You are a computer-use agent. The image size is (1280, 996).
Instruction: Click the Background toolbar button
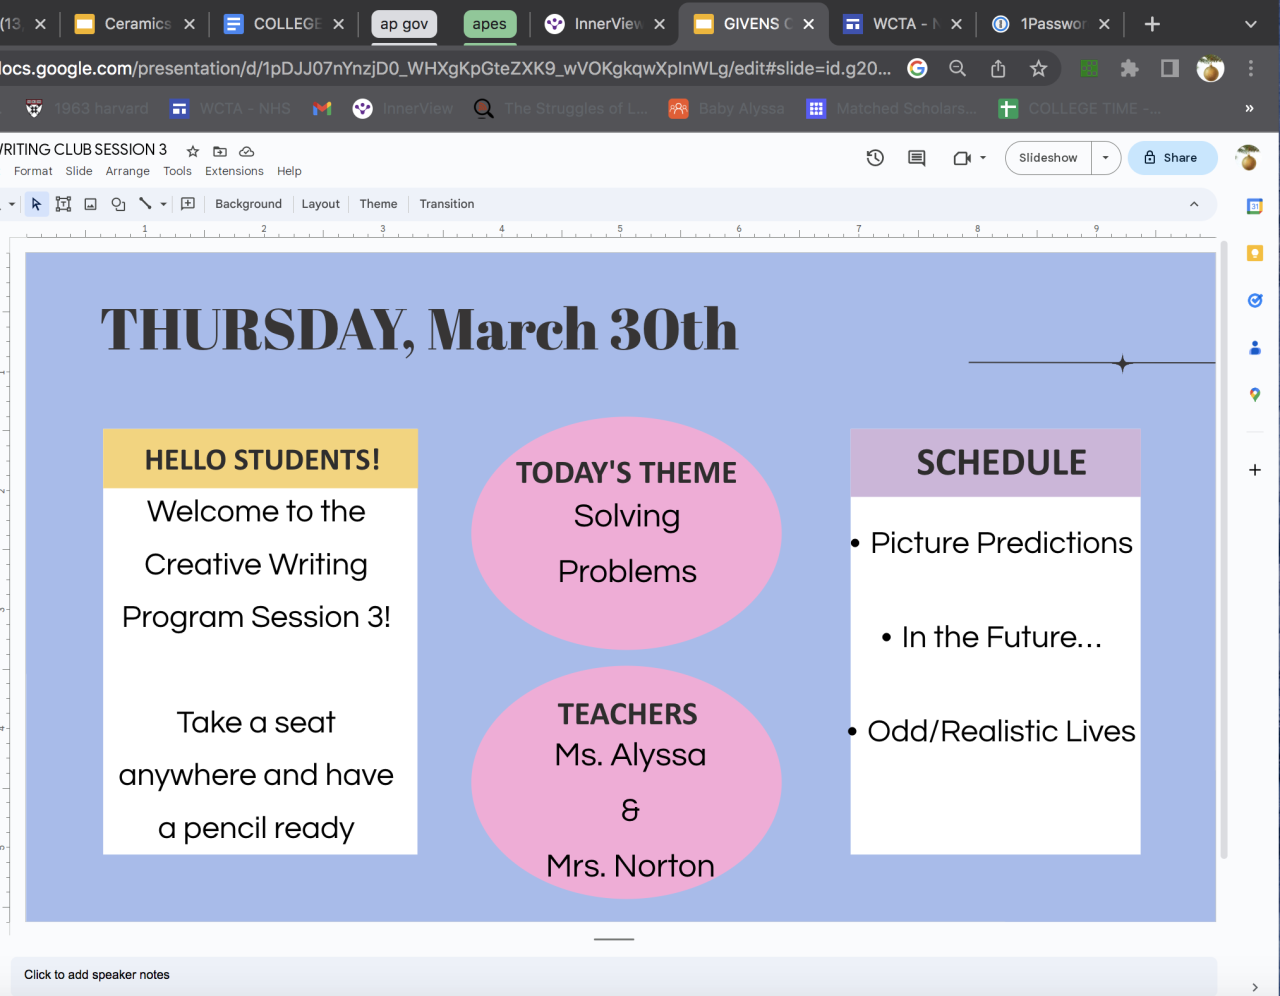click(248, 204)
